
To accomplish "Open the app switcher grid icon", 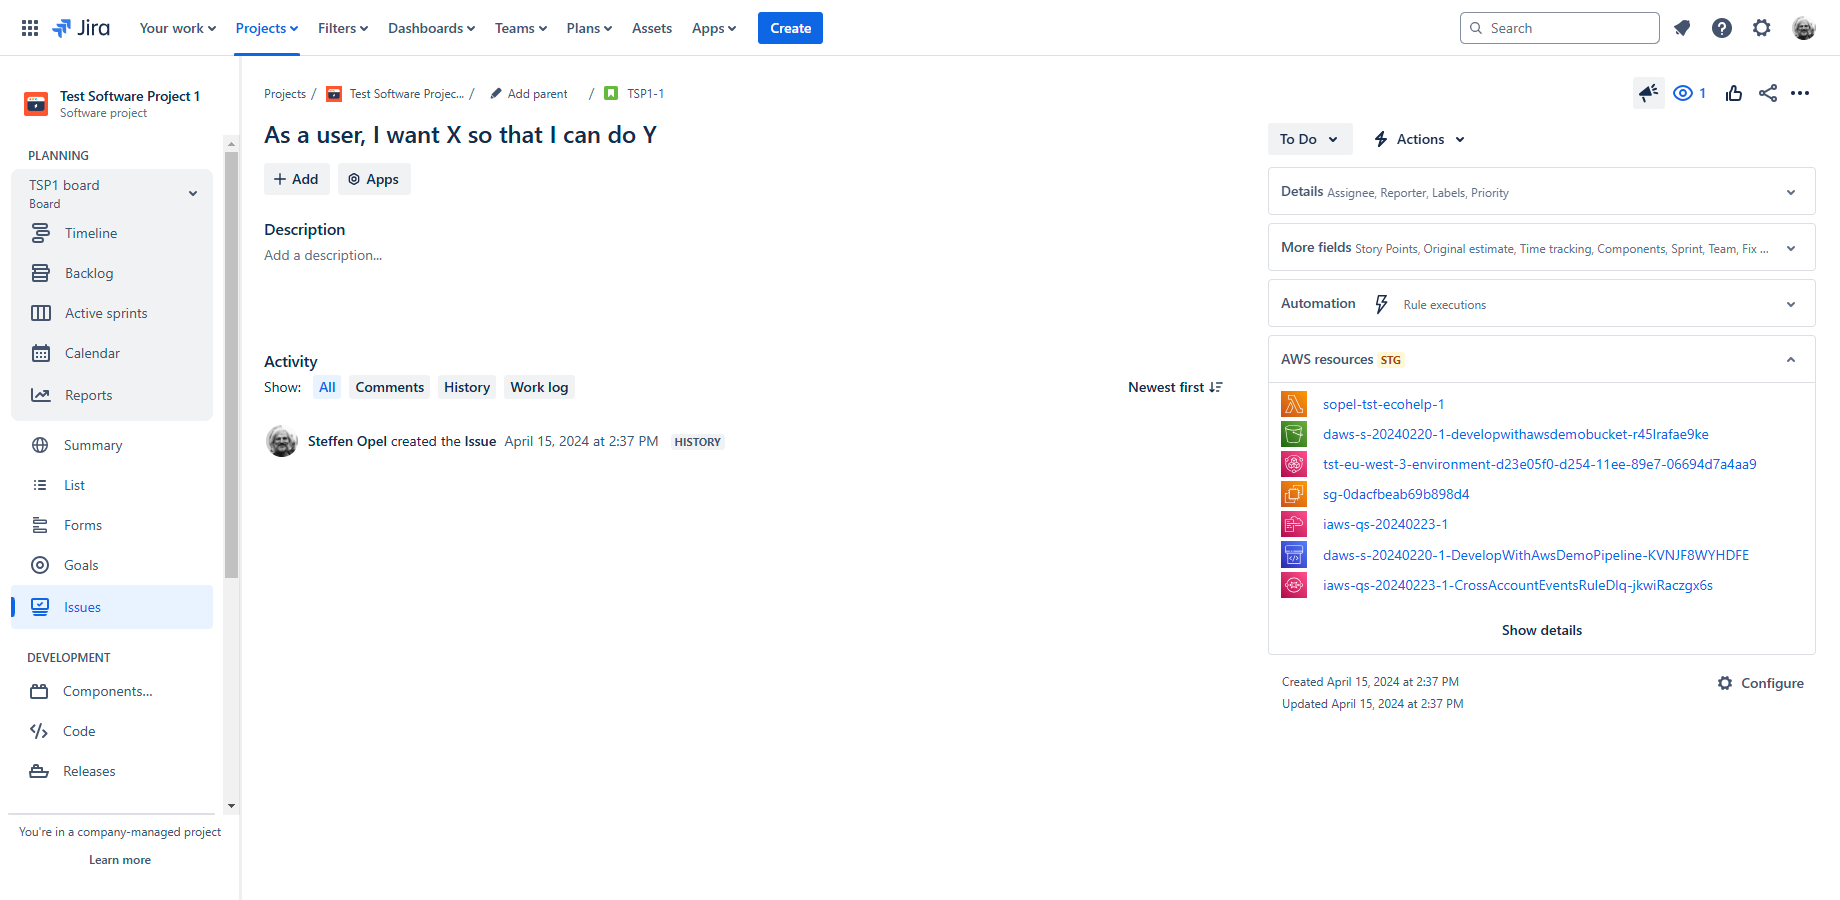I will pyautogui.click(x=30, y=28).
